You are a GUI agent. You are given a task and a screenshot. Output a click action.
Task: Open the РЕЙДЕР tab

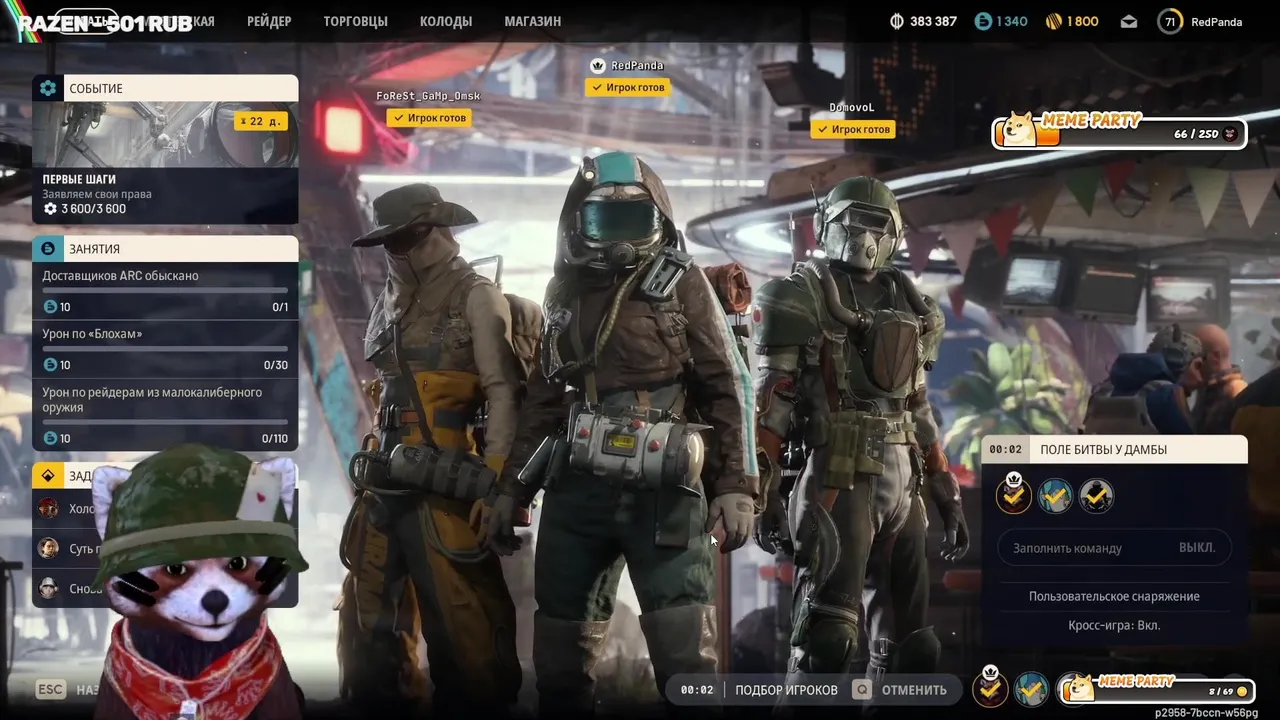[269, 21]
